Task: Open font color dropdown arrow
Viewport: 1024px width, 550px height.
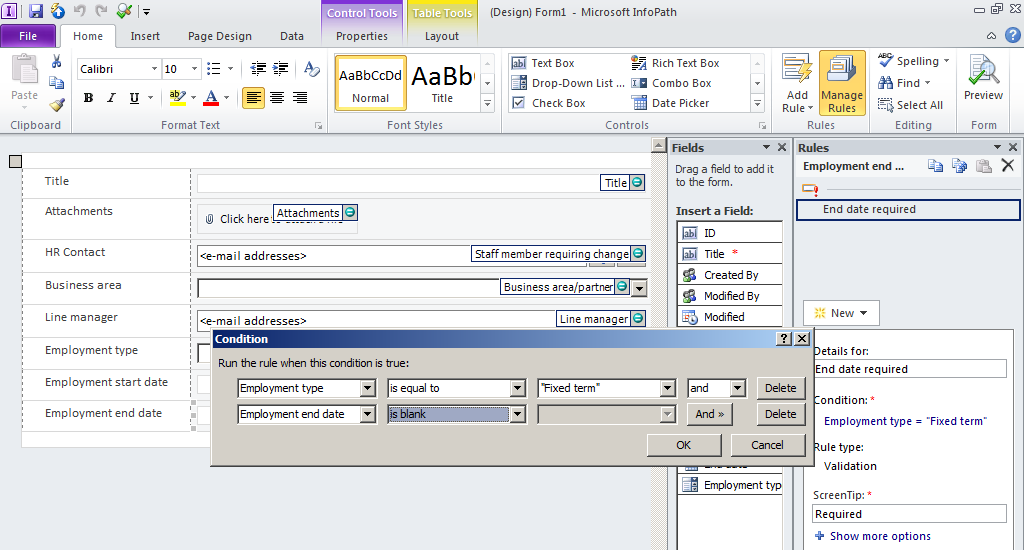Action: 227,98
